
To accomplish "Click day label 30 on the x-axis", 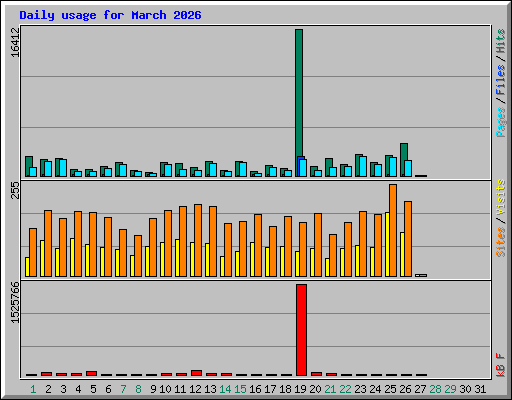I will pyautogui.click(x=465, y=389).
